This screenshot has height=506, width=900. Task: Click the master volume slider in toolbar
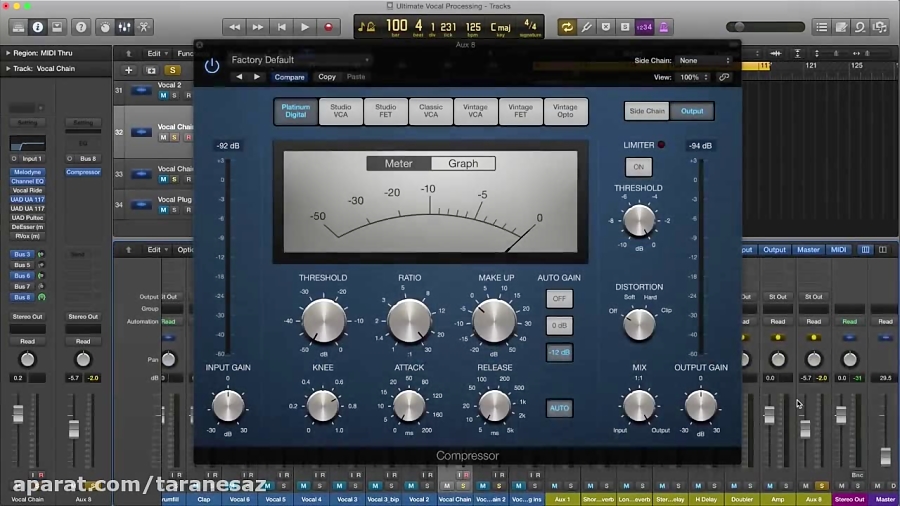(x=765, y=27)
